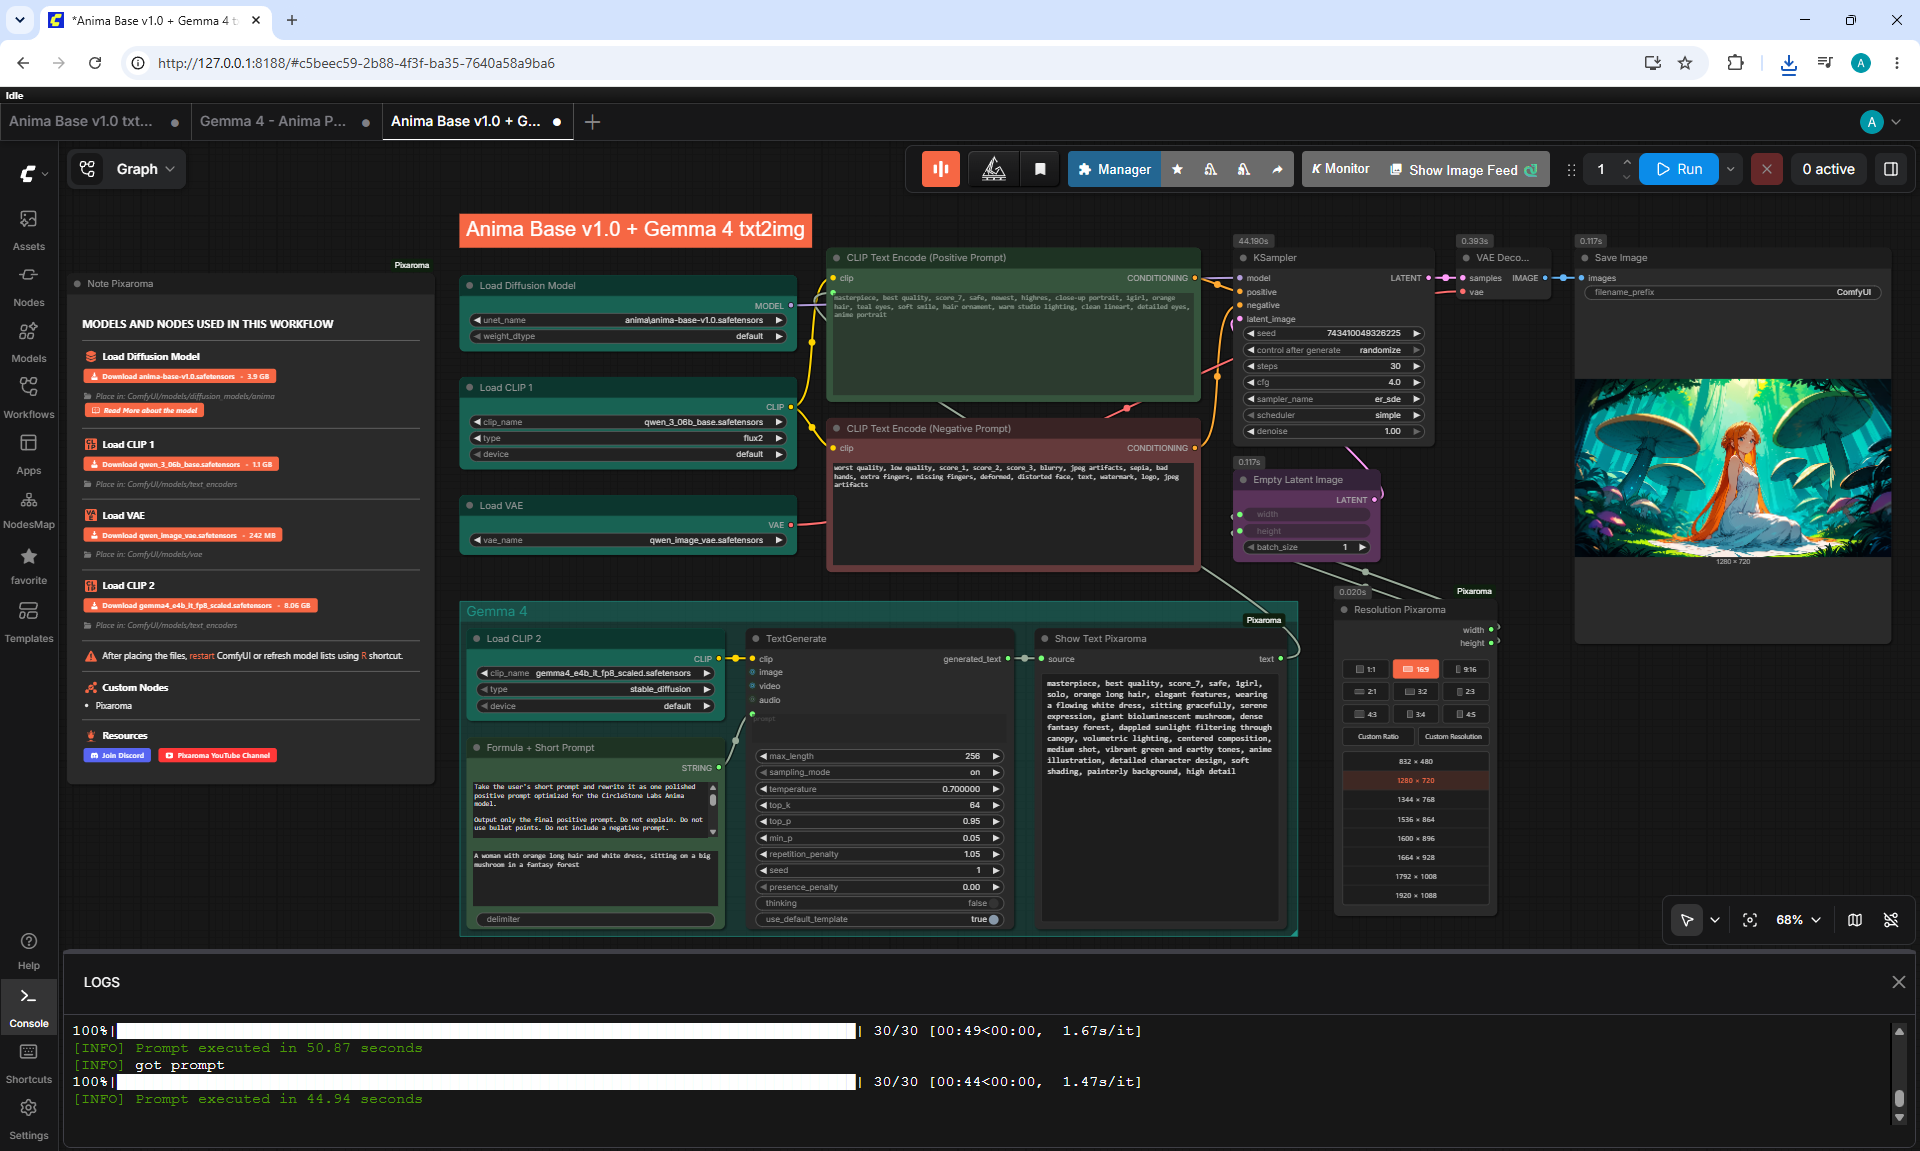This screenshot has height=1151, width=1920.
Task: Toggle the right side panel icon
Action: 1891,169
